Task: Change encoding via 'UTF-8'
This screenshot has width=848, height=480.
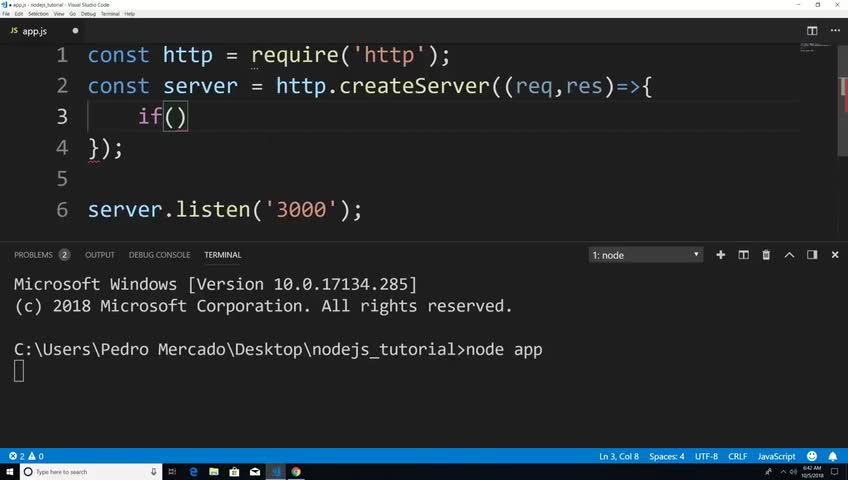Action: click(x=706, y=456)
